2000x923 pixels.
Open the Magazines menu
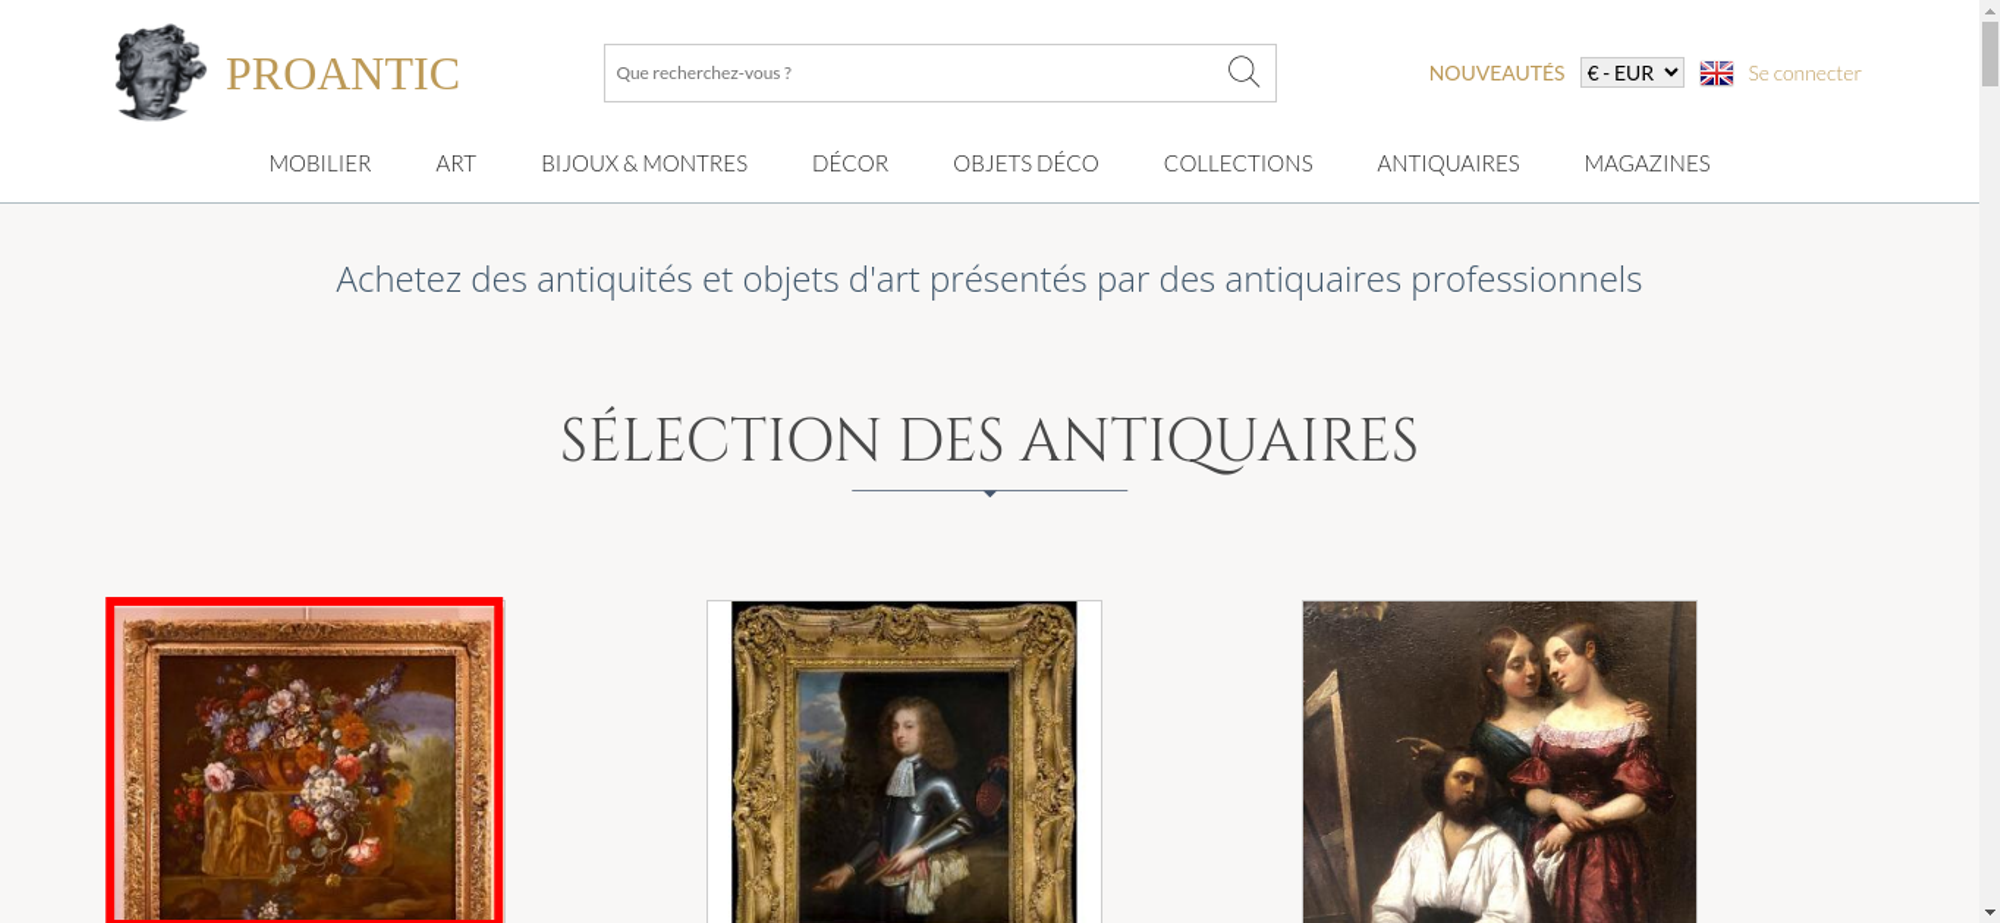point(1647,163)
